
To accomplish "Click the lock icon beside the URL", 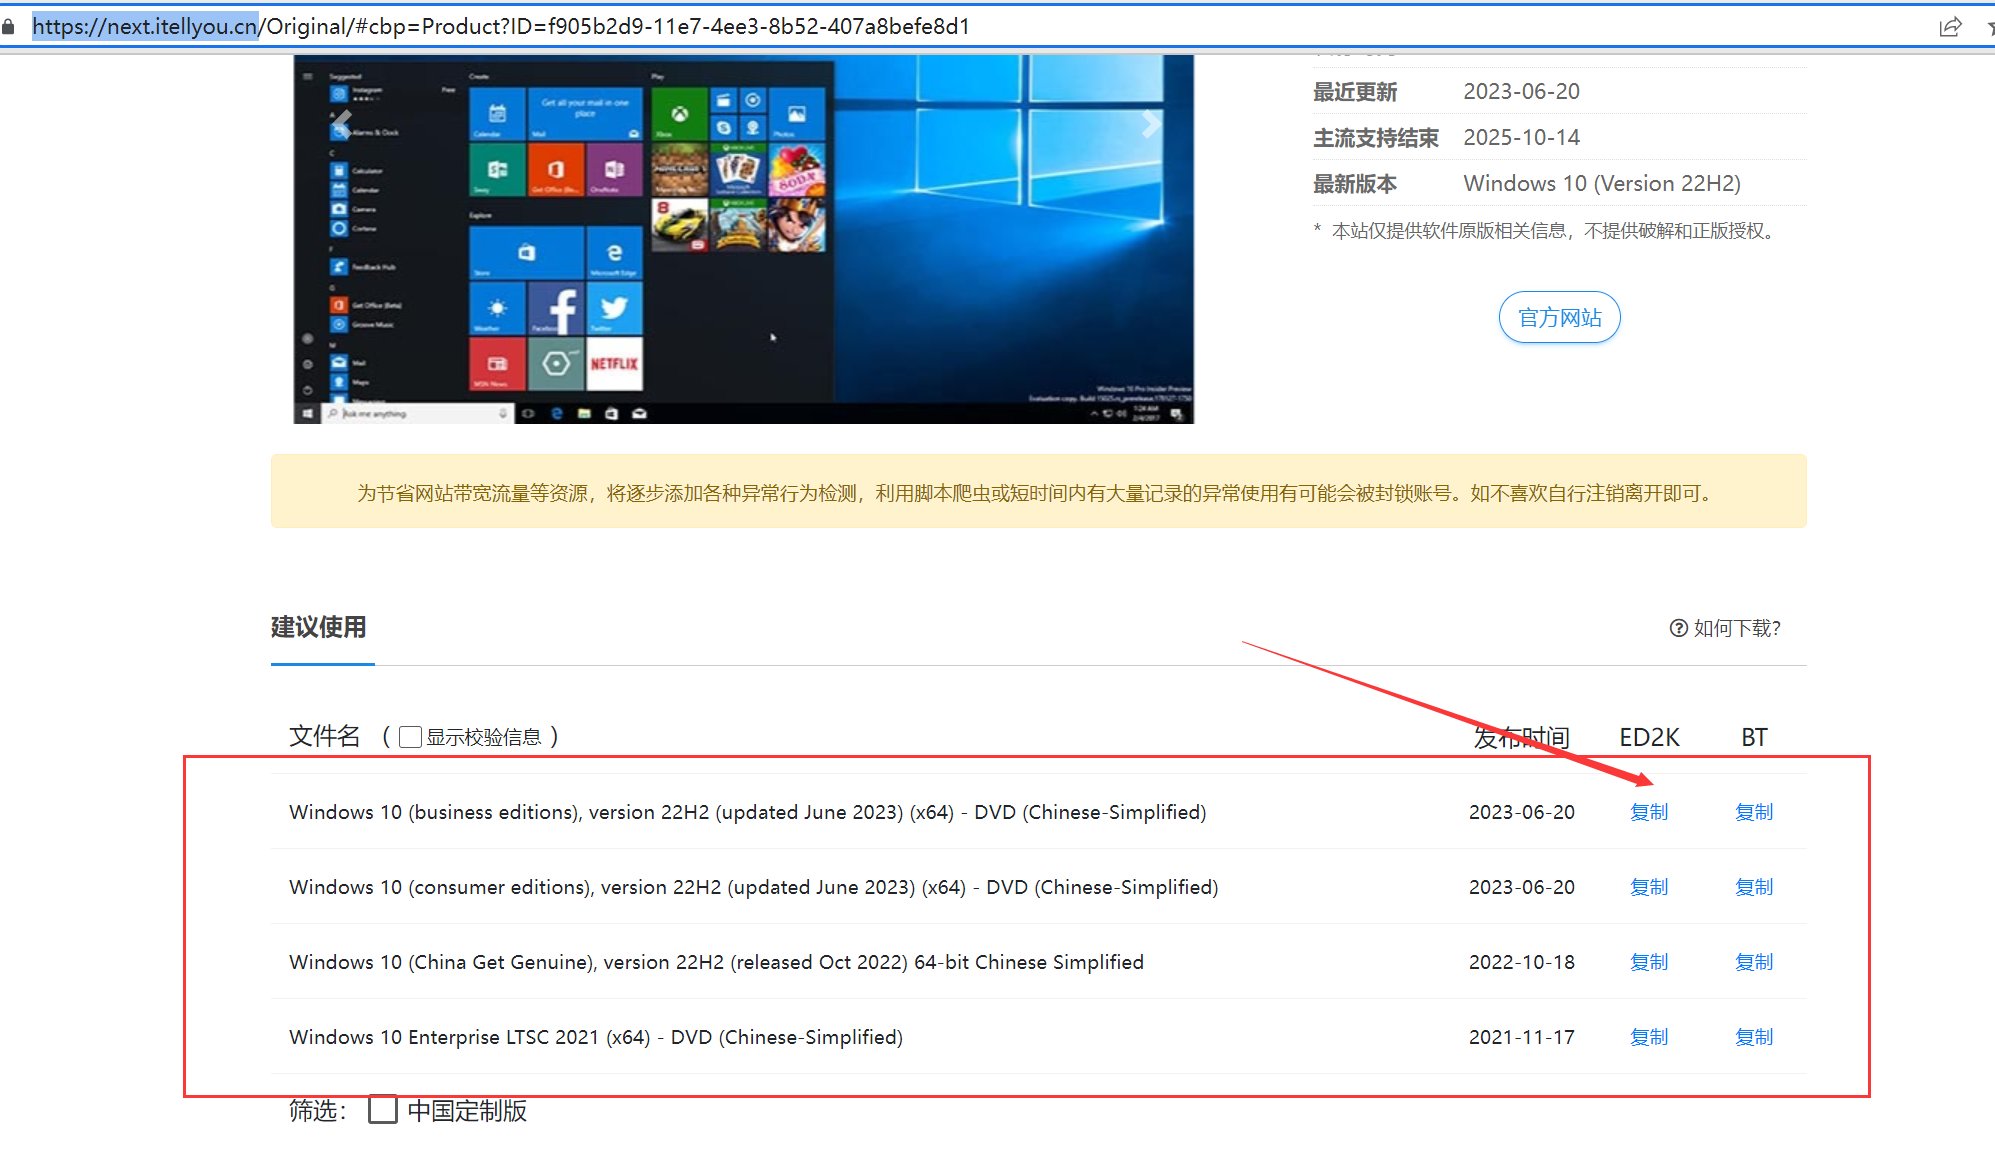I will [x=9, y=27].
